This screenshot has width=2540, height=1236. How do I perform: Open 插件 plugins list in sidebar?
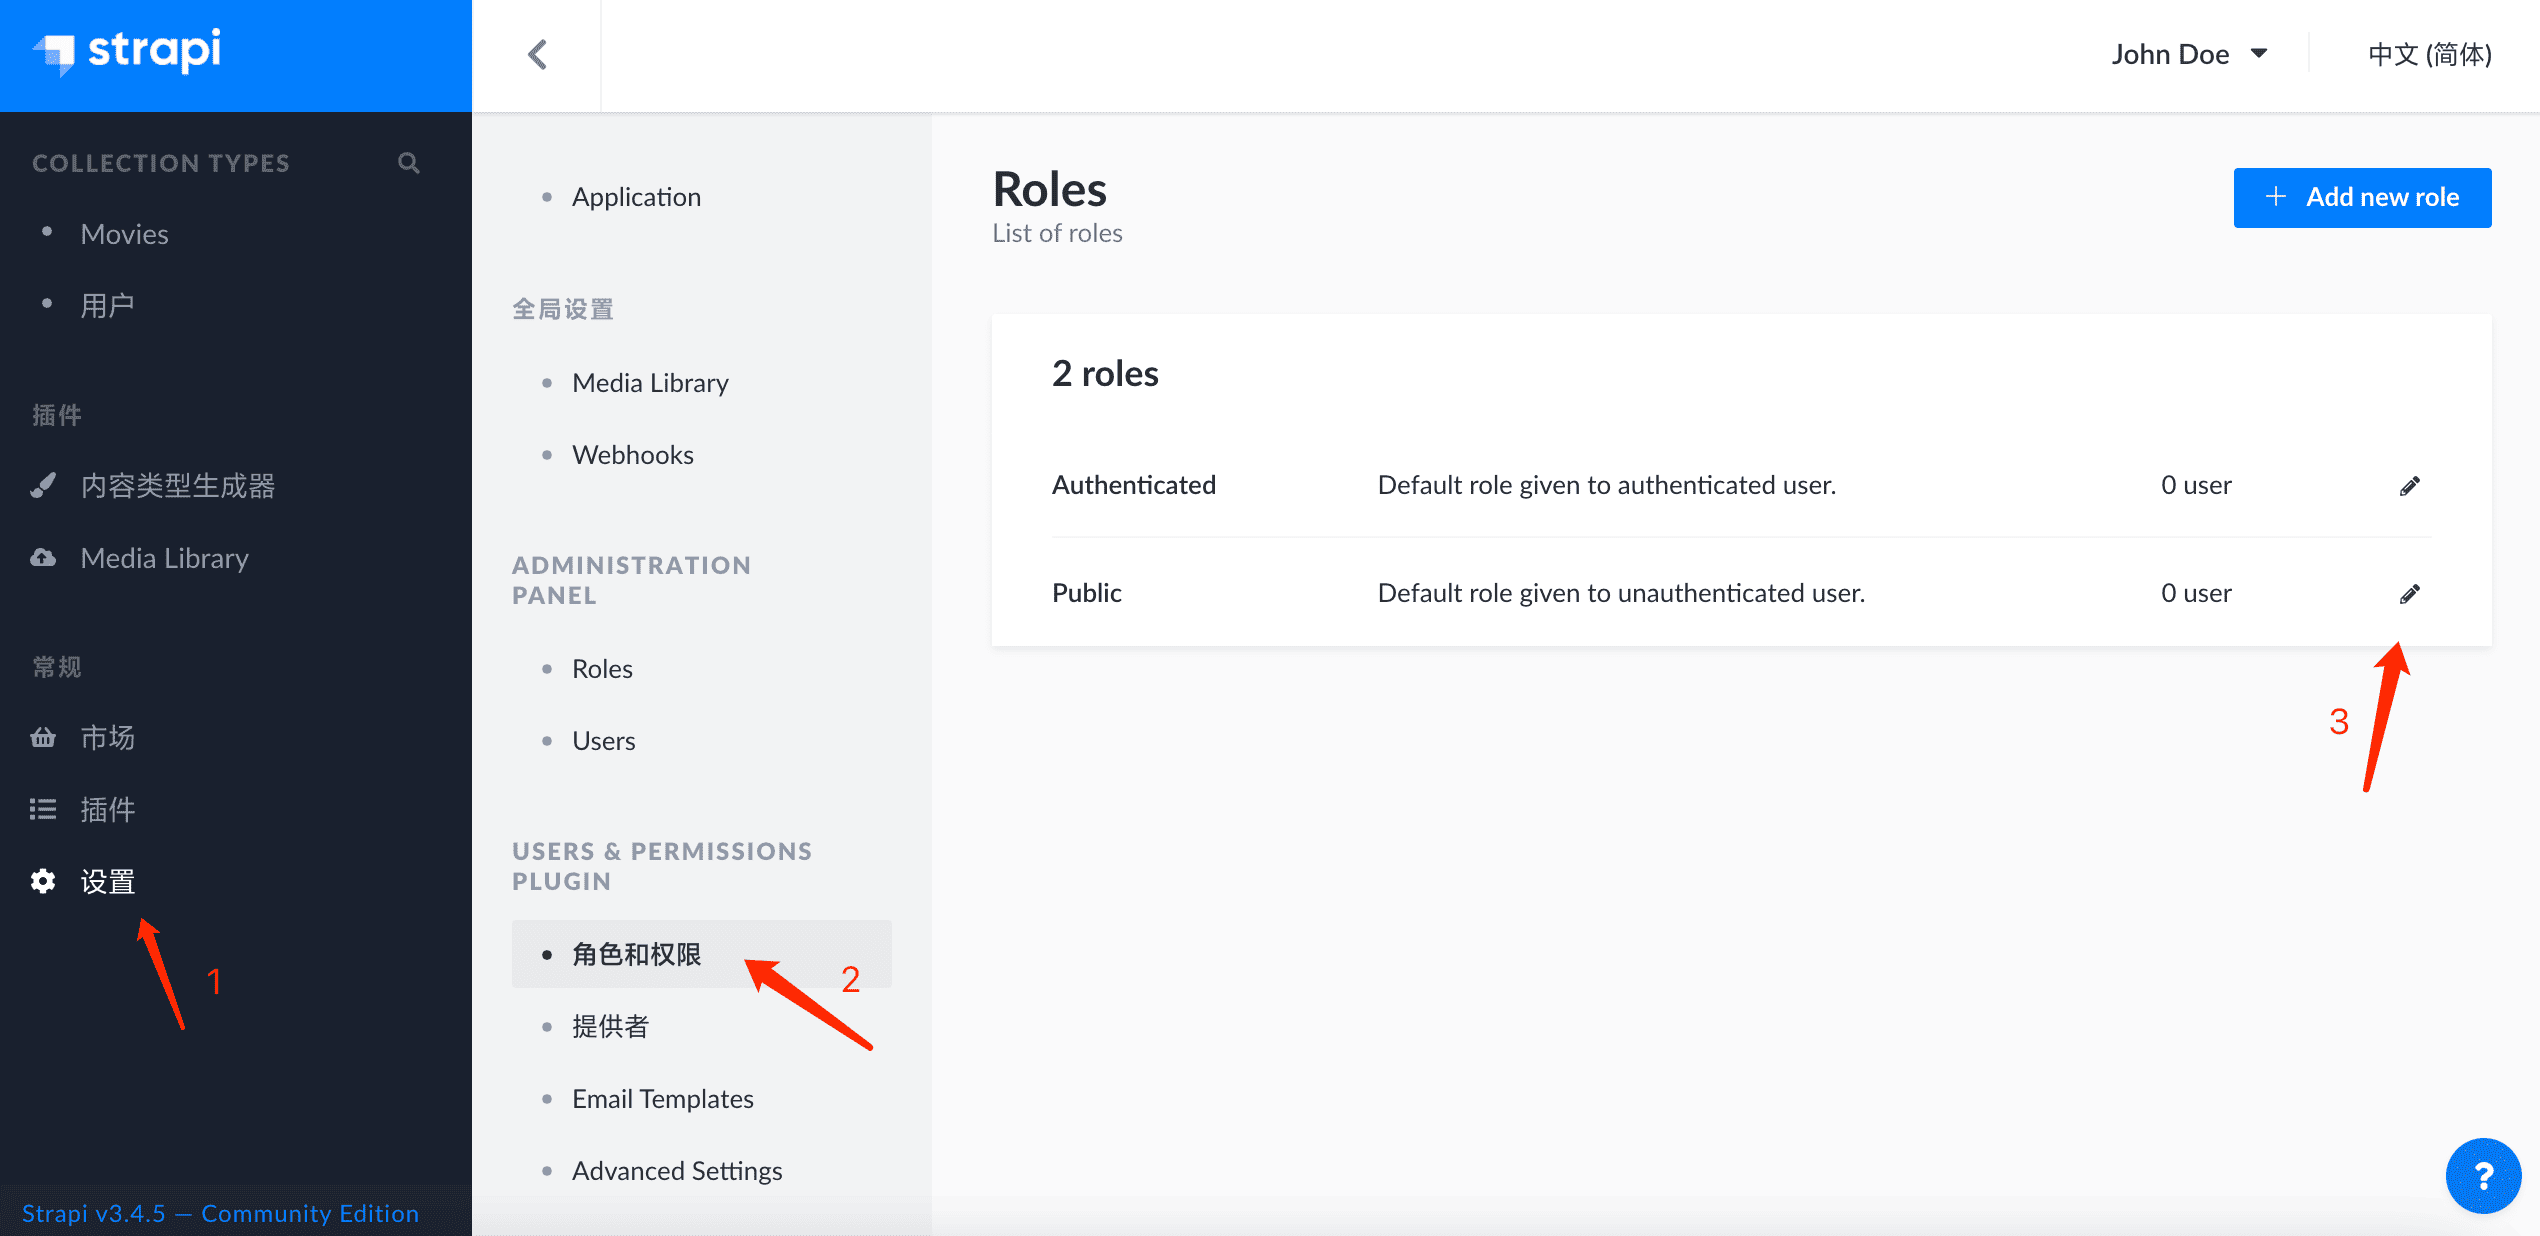tap(107, 810)
